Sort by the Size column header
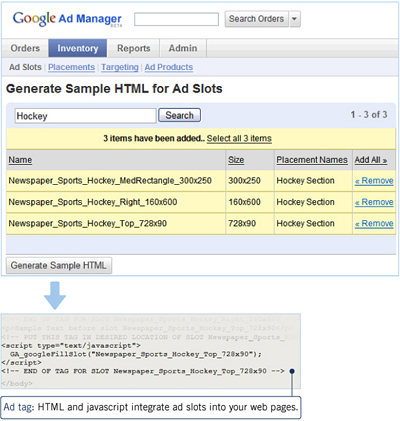 coord(236,160)
